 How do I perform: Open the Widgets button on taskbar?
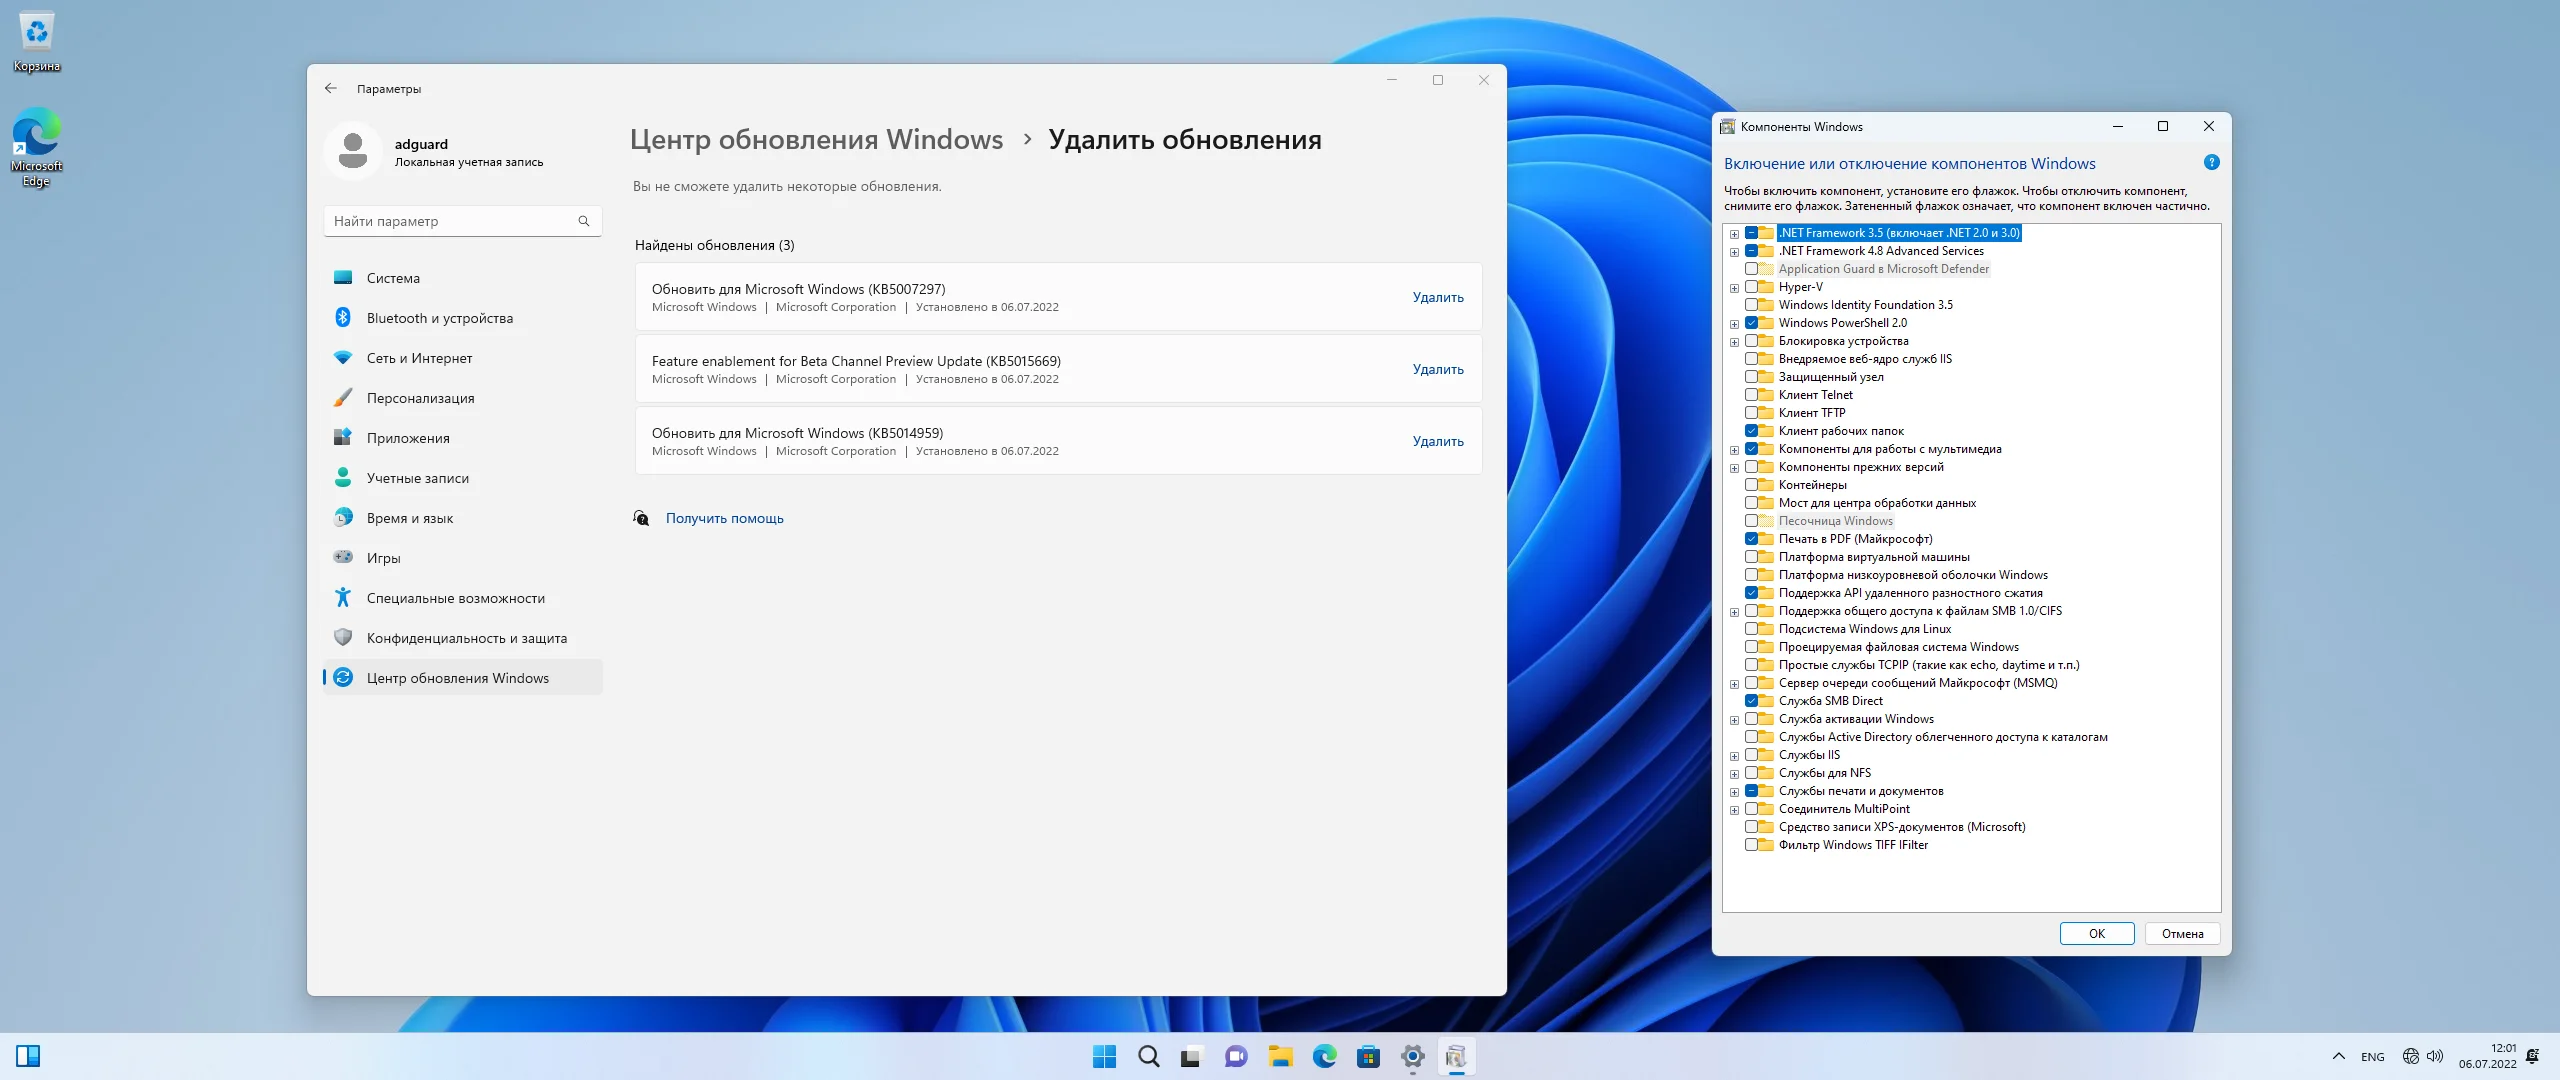[28, 1056]
